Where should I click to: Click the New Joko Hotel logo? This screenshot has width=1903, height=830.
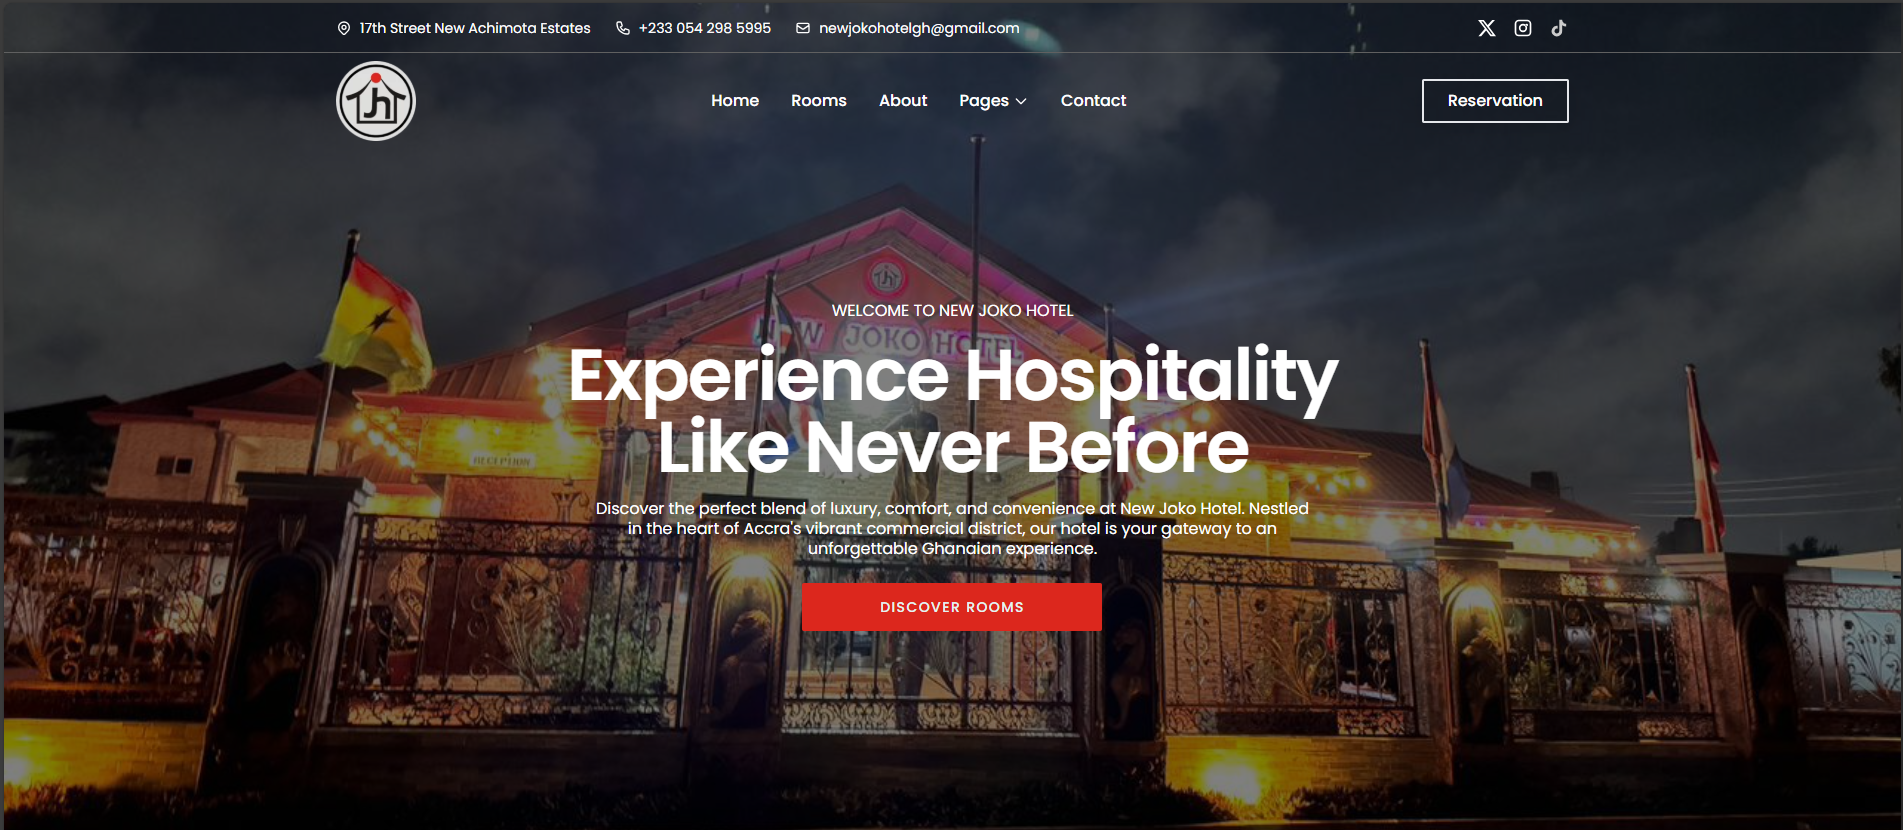[x=376, y=101]
